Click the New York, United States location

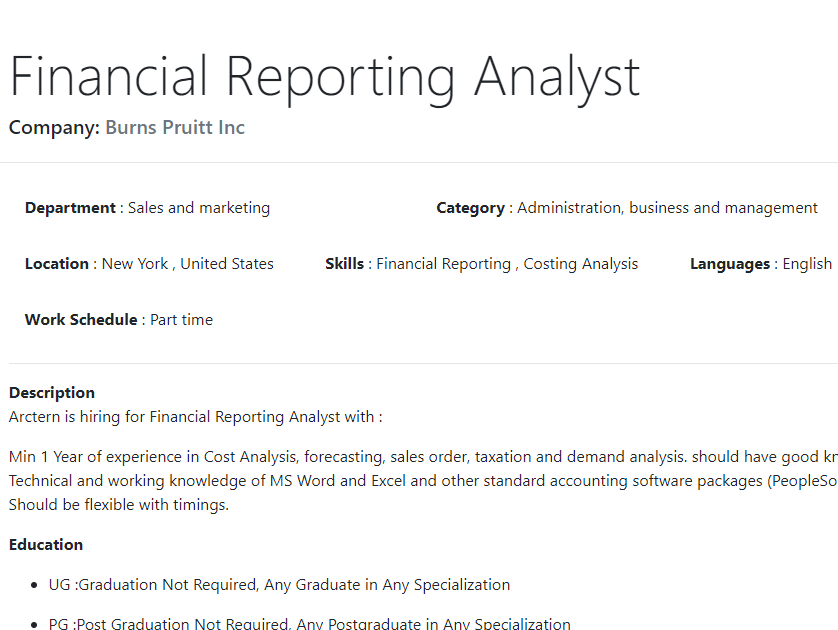(188, 264)
